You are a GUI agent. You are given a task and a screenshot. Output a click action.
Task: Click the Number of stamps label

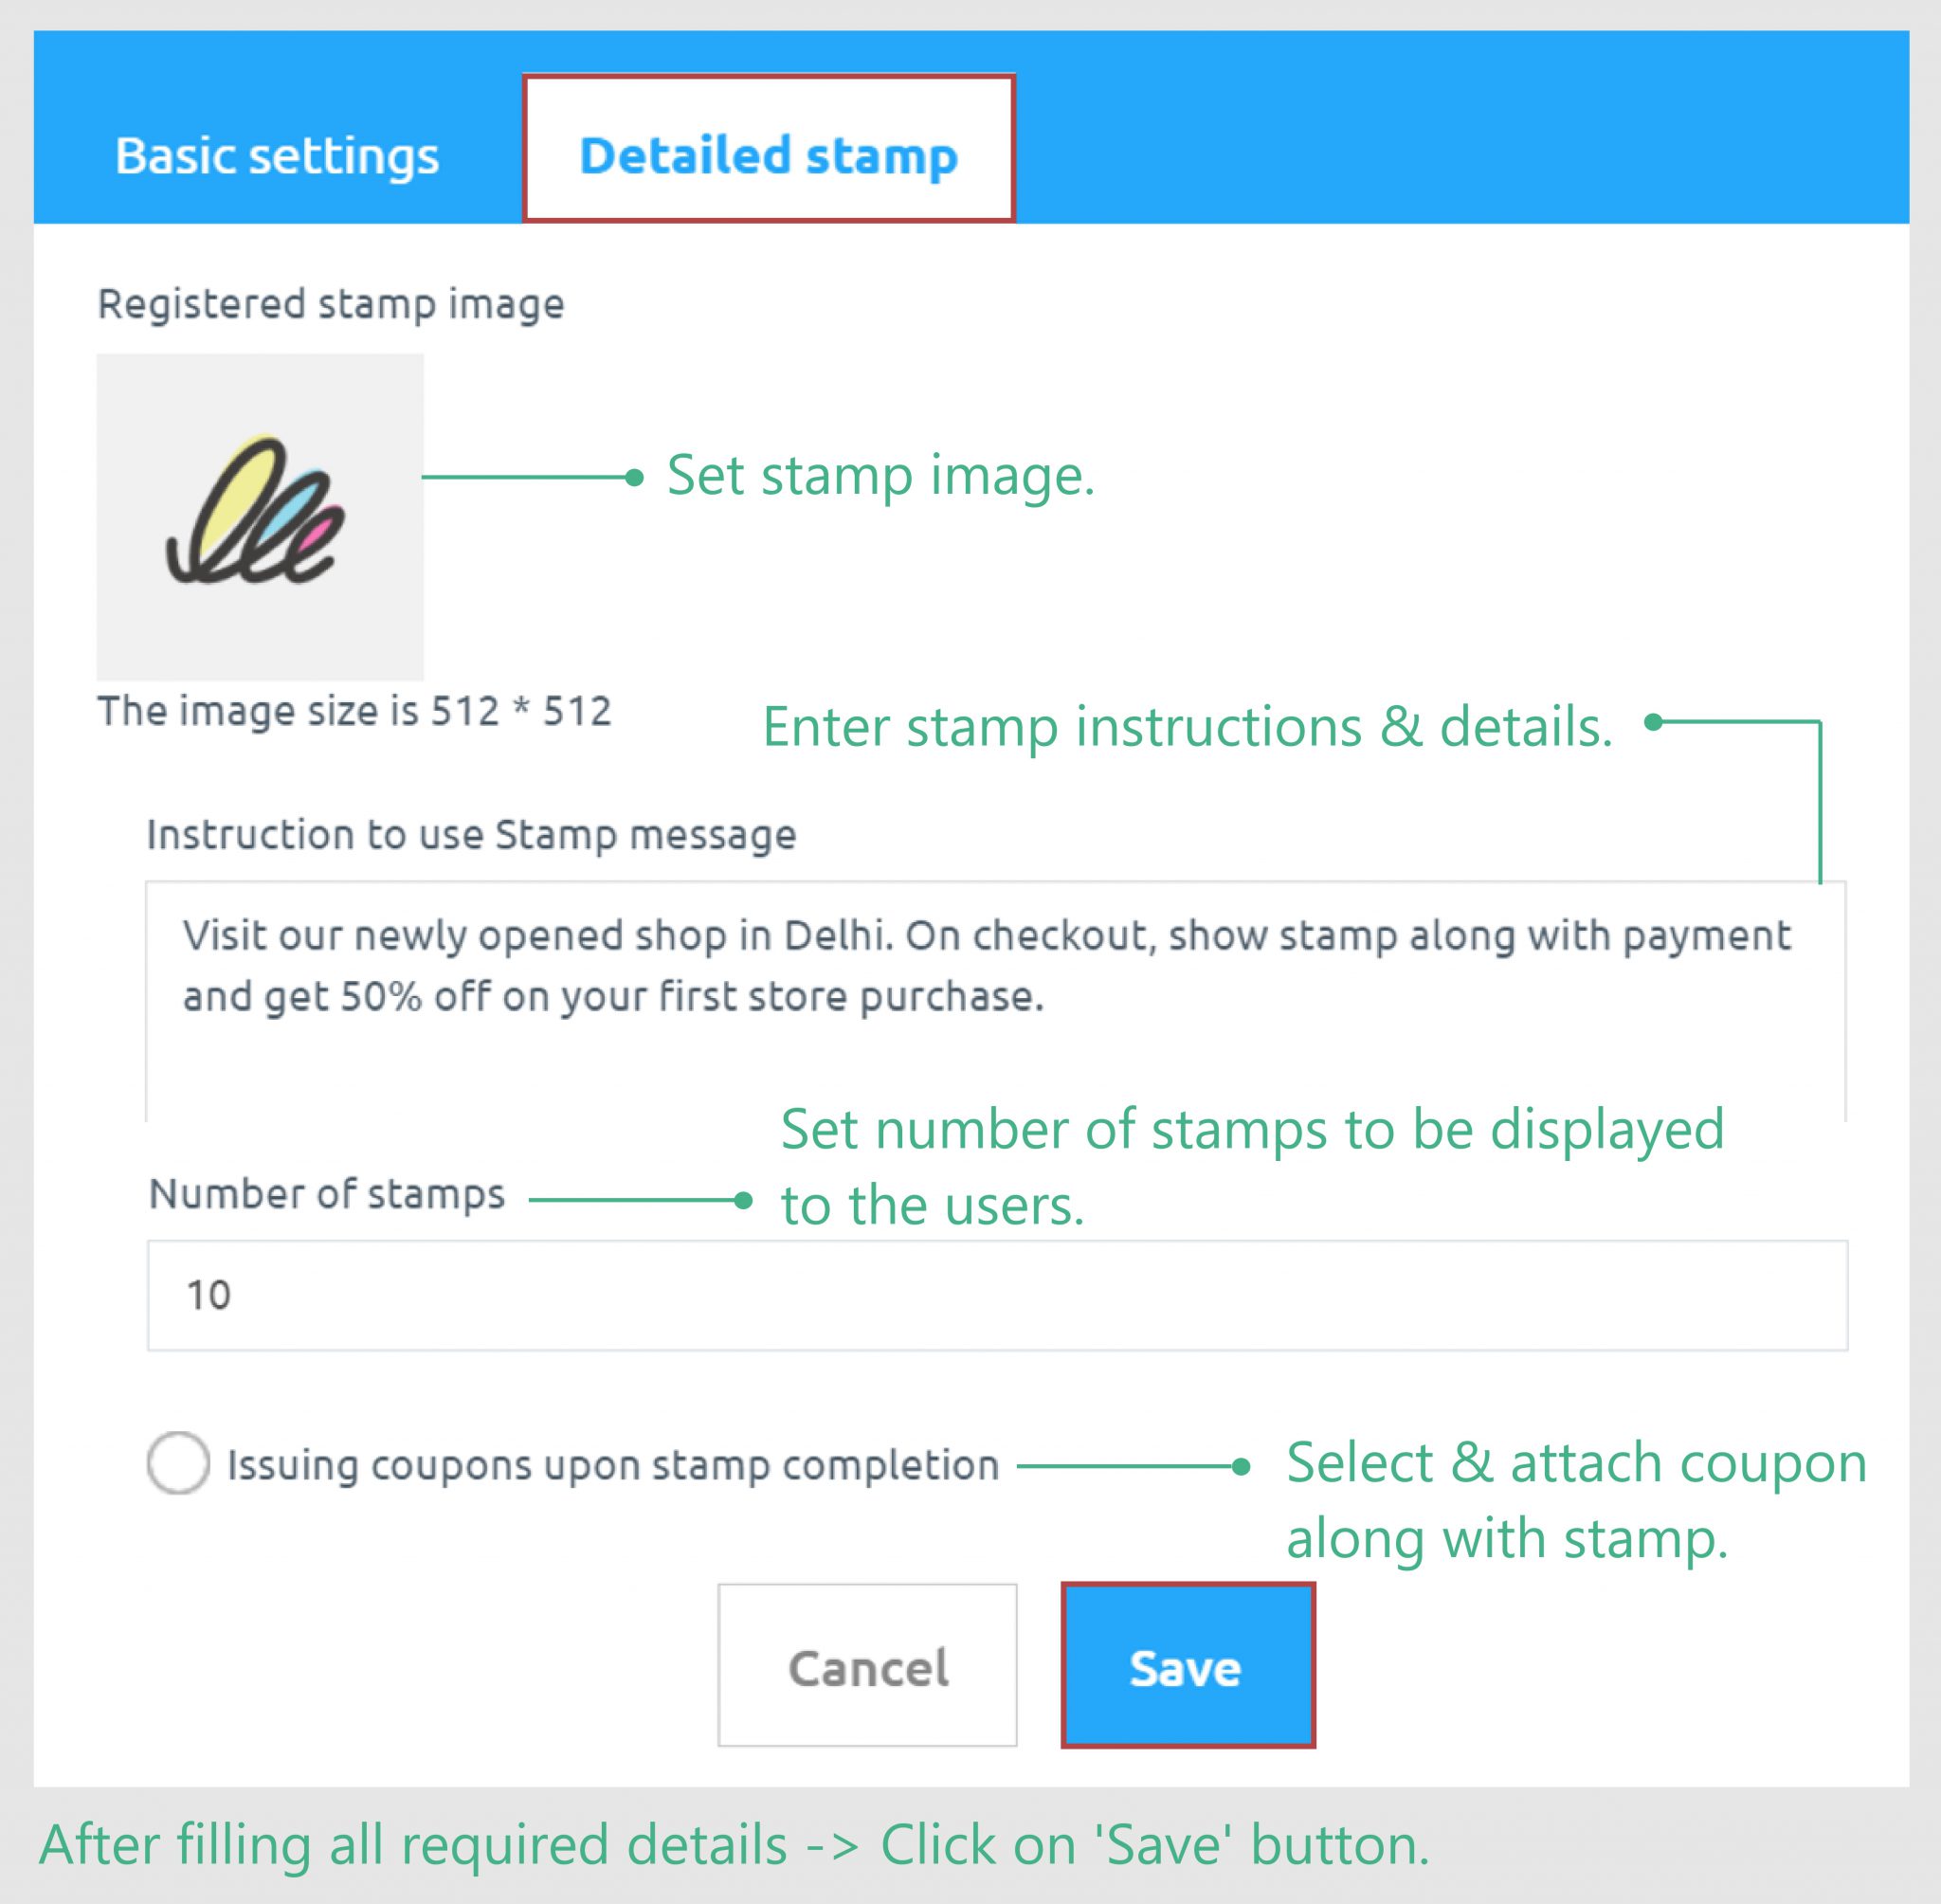[x=327, y=1192]
